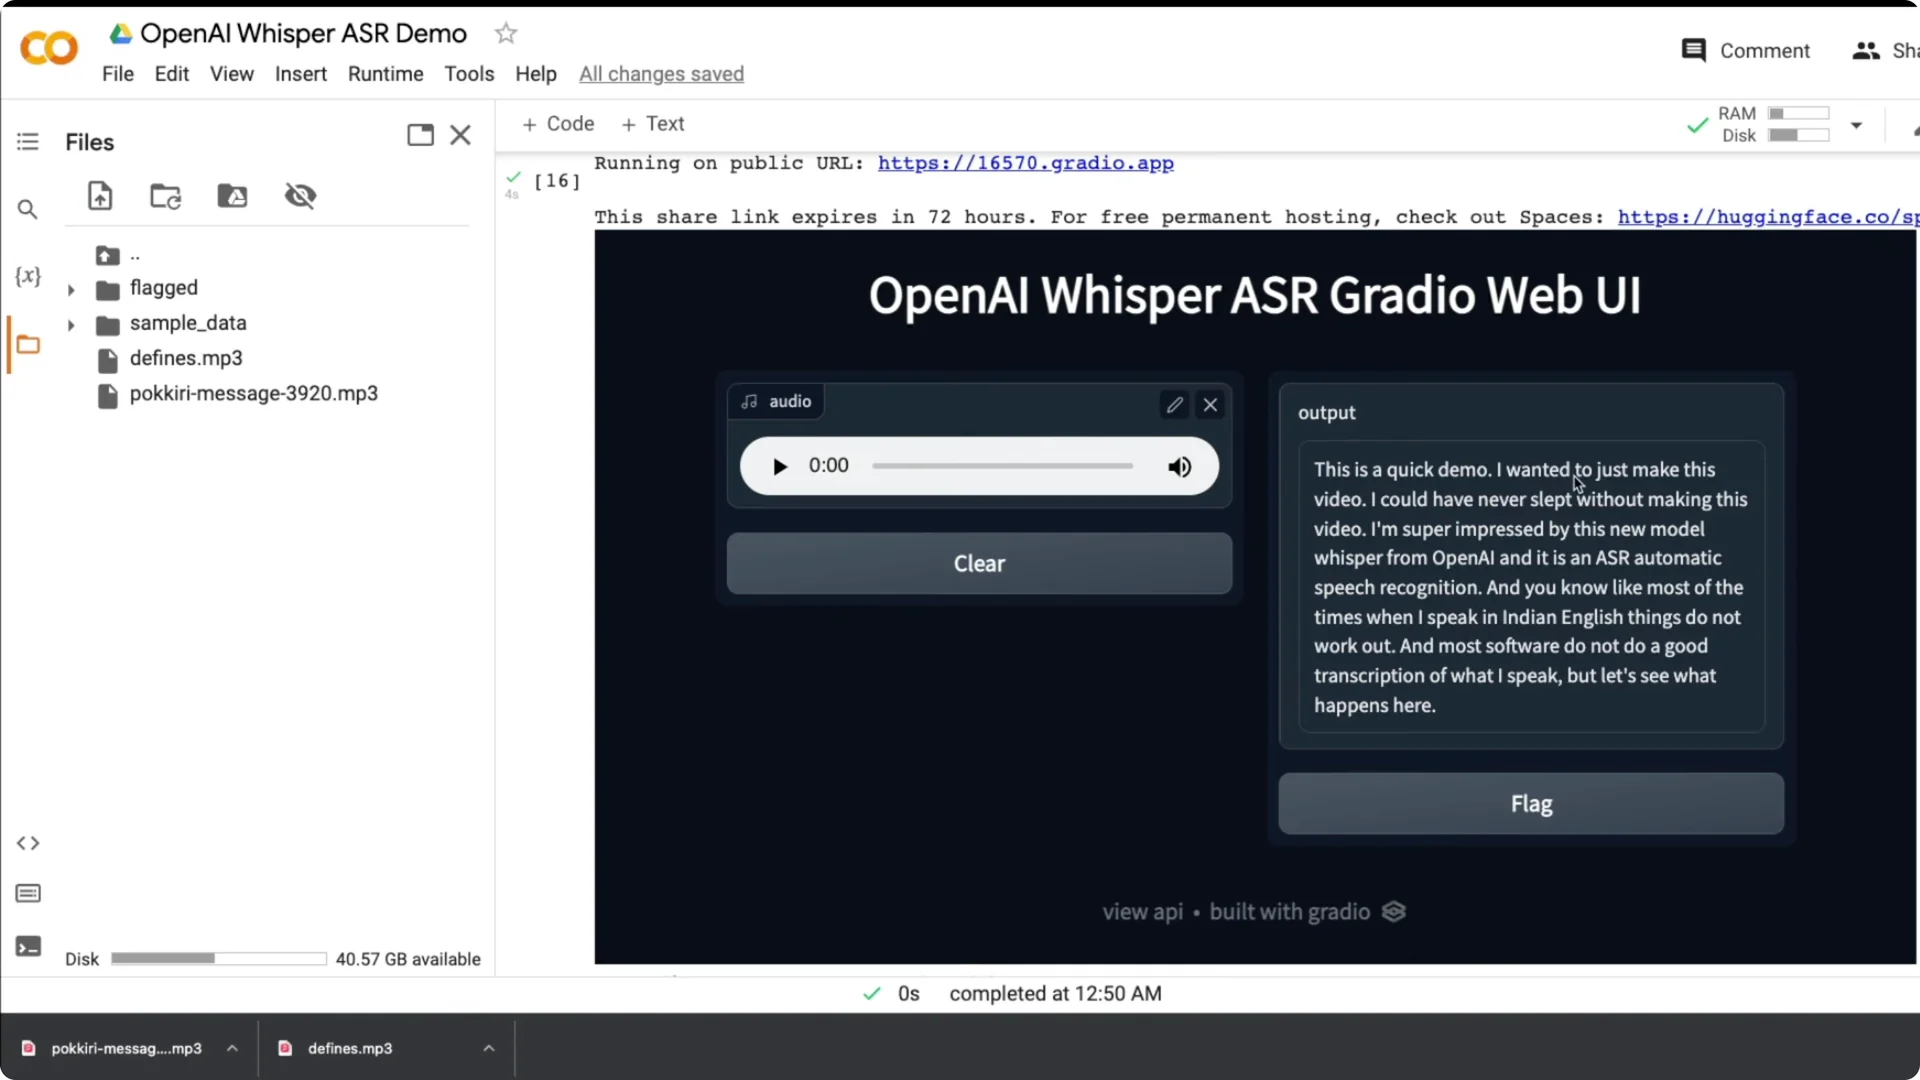The height and width of the screenshot is (1080, 1920).
Task: Open the public gradio.app share link
Action: 1026,163
